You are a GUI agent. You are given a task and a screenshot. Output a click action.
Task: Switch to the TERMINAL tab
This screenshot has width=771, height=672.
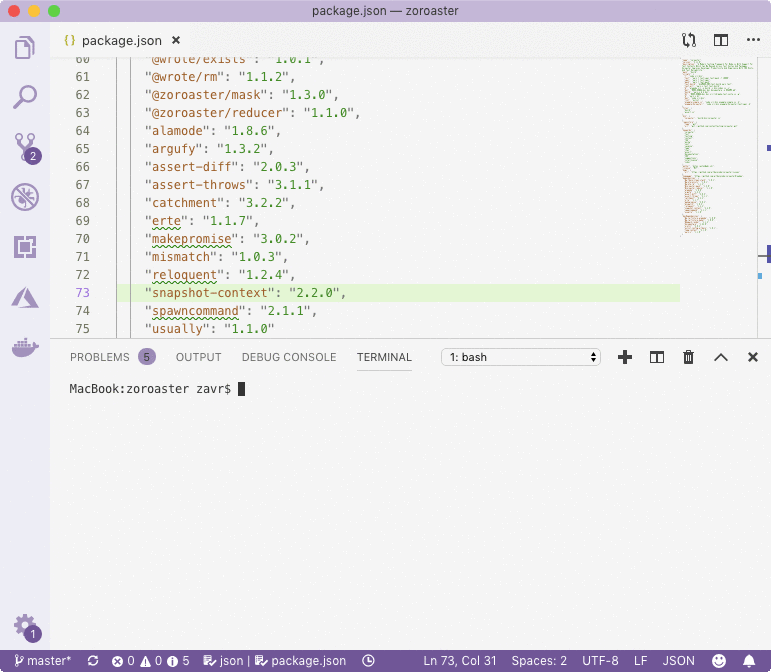pos(384,357)
